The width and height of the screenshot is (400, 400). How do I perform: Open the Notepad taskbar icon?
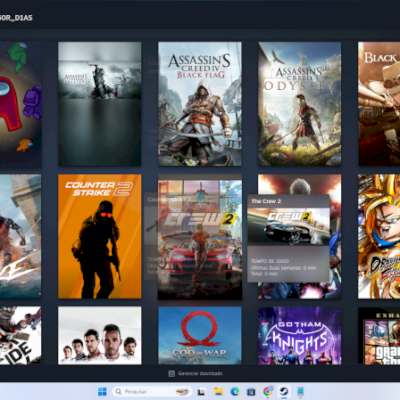pyautogui.click(x=300, y=391)
